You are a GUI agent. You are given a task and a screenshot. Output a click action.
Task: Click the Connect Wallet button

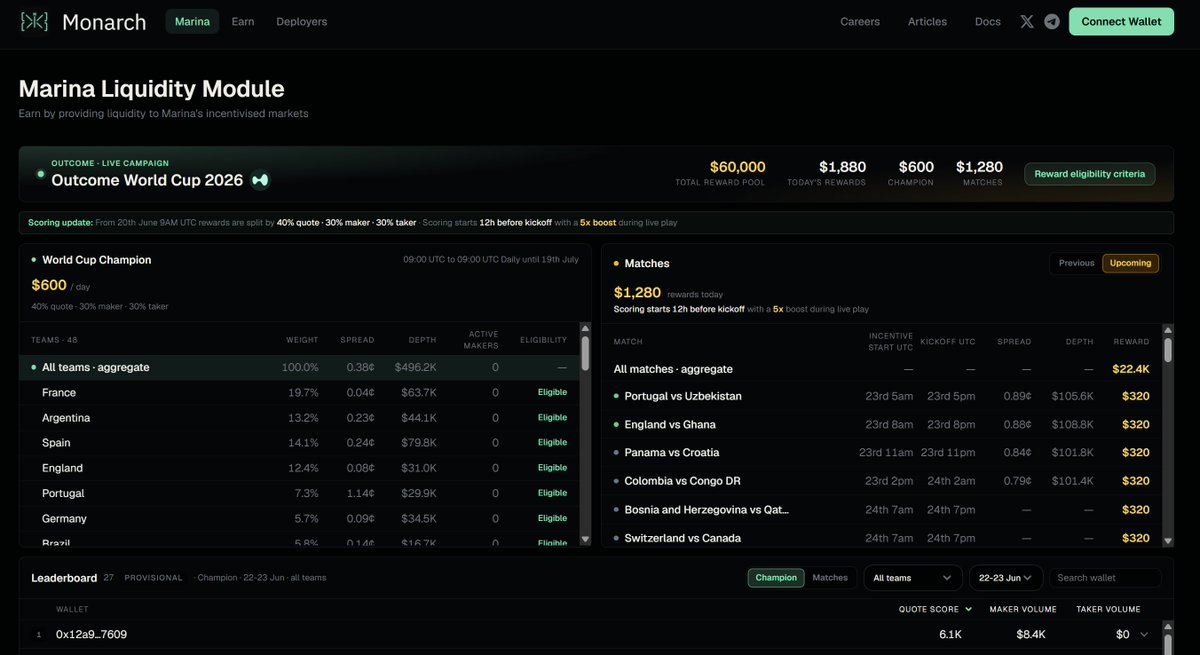pyautogui.click(x=1121, y=21)
